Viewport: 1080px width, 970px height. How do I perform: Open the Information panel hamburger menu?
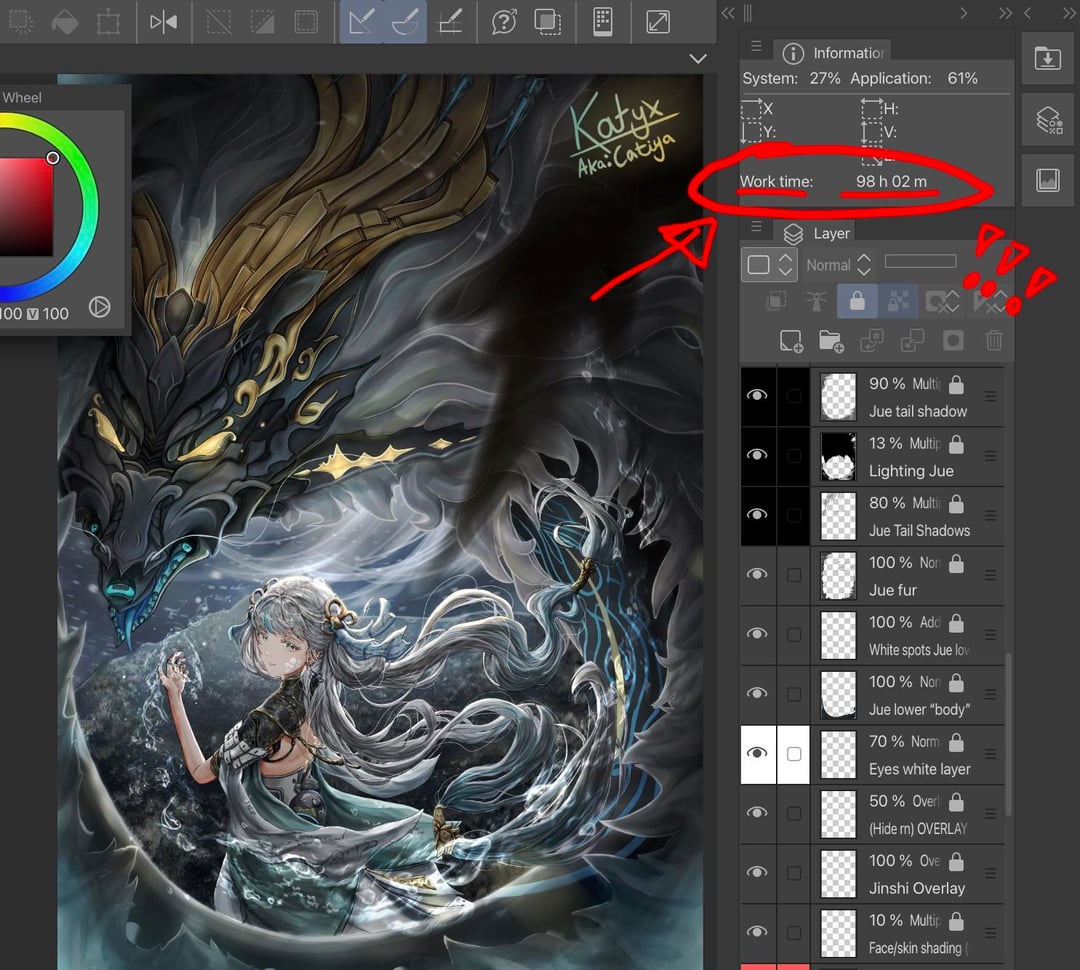(756, 47)
